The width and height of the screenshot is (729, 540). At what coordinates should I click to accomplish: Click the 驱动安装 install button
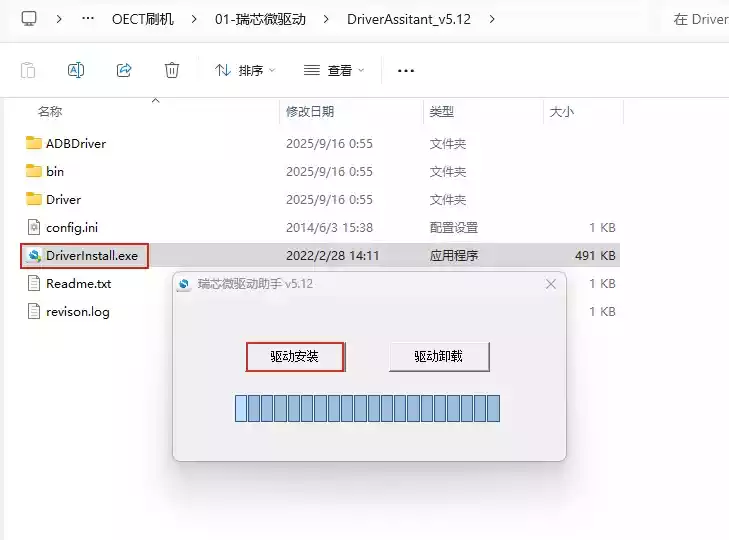pyautogui.click(x=295, y=356)
